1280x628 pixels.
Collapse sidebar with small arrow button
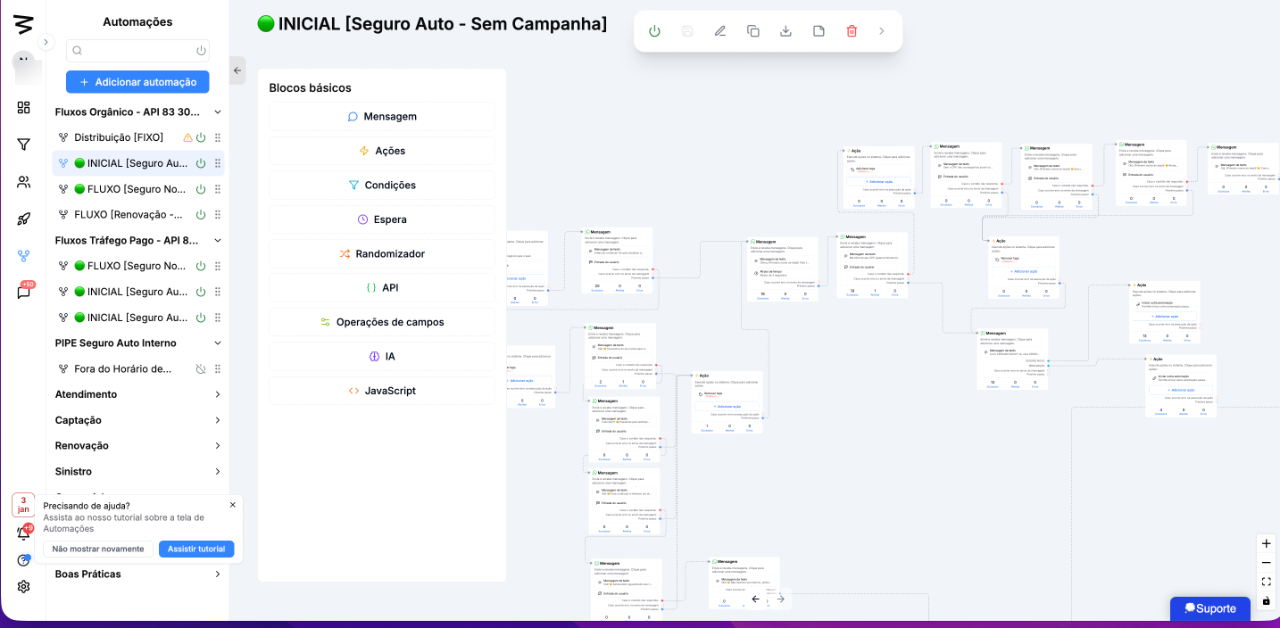click(46, 42)
